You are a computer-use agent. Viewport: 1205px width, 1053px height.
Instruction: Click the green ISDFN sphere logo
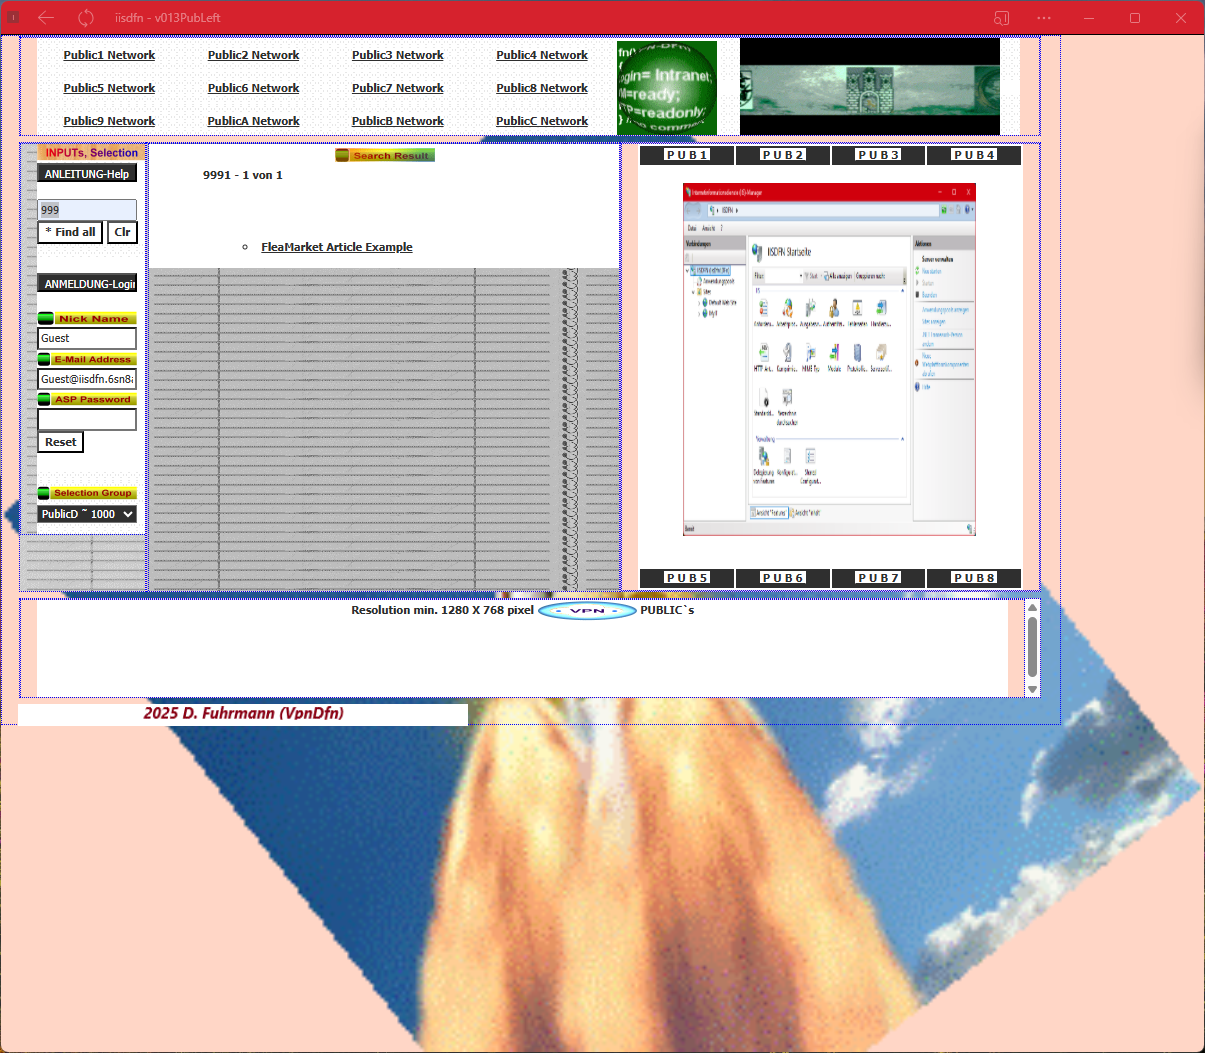coord(665,86)
